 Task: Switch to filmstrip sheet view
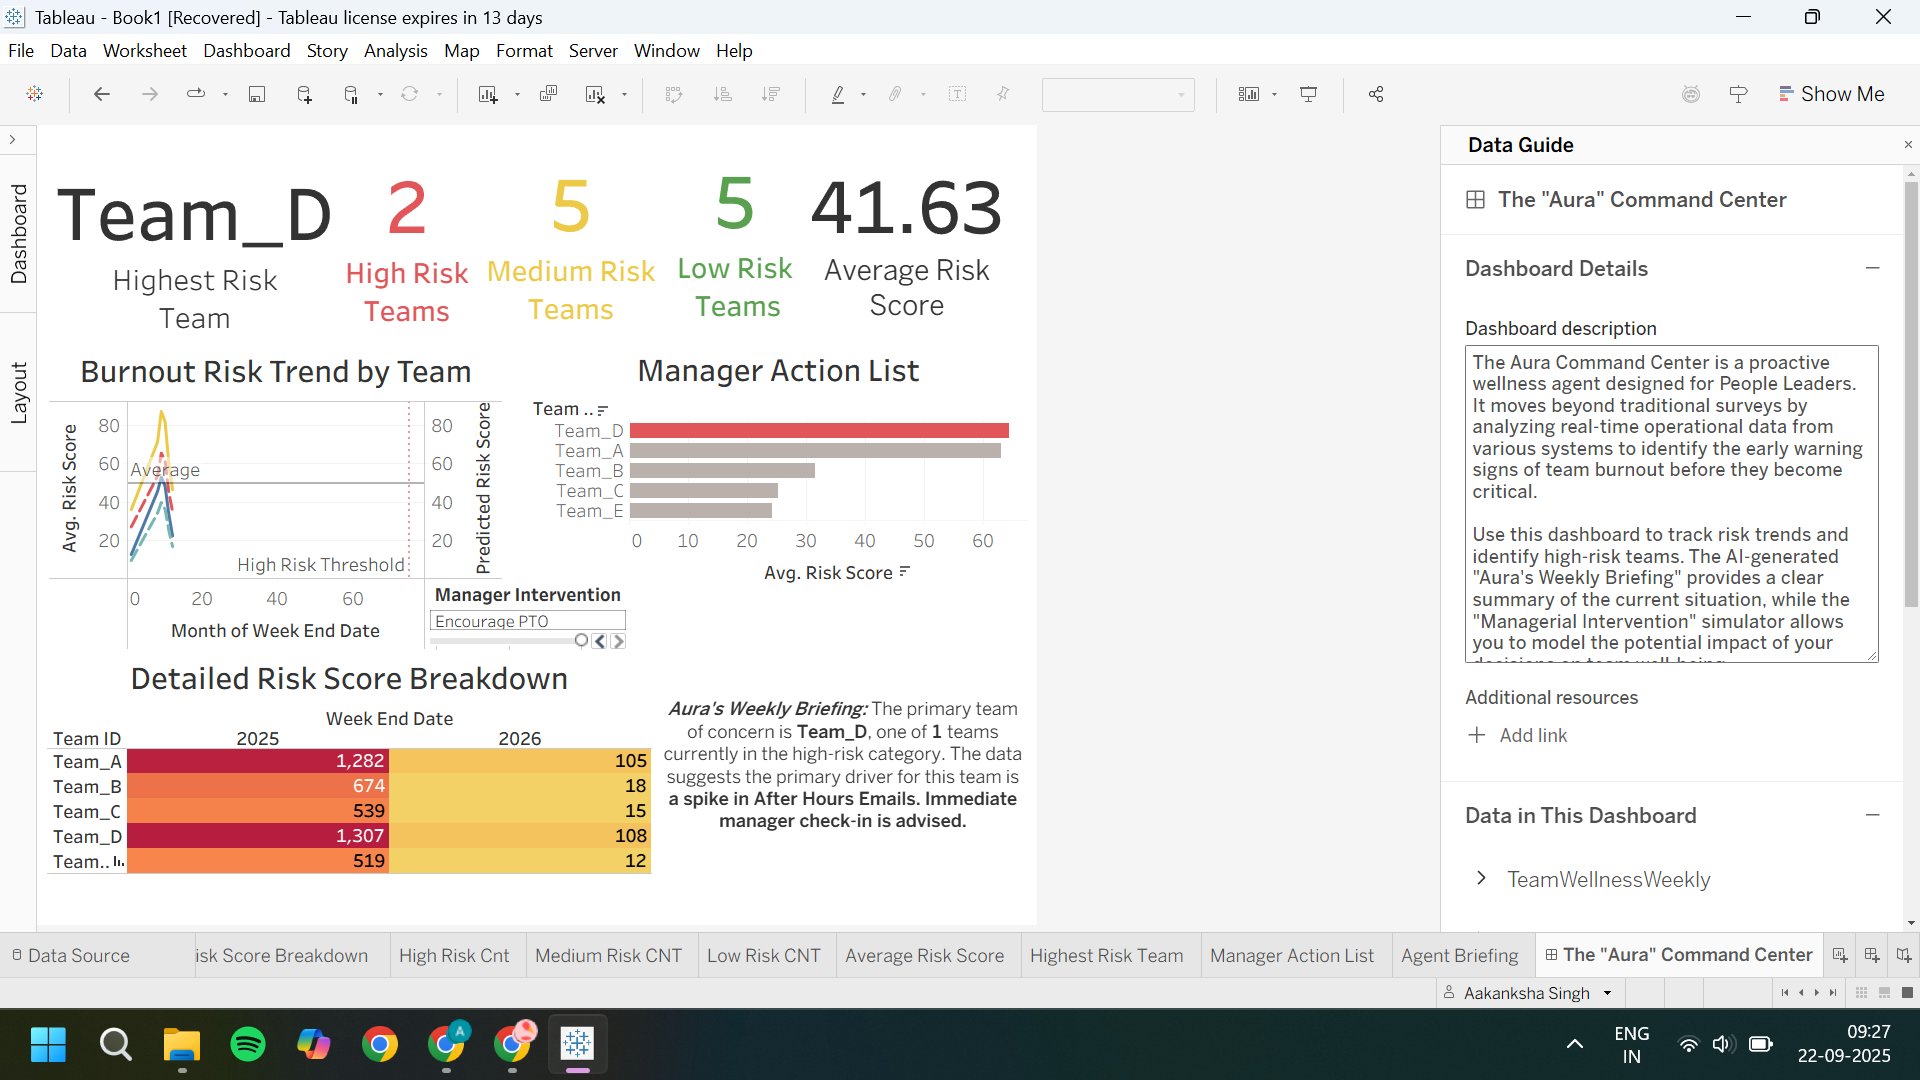click(x=1884, y=993)
